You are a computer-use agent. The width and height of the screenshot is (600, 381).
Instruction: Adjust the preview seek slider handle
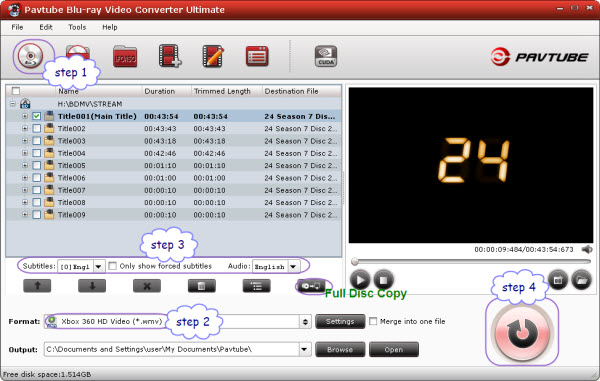coord(355,261)
